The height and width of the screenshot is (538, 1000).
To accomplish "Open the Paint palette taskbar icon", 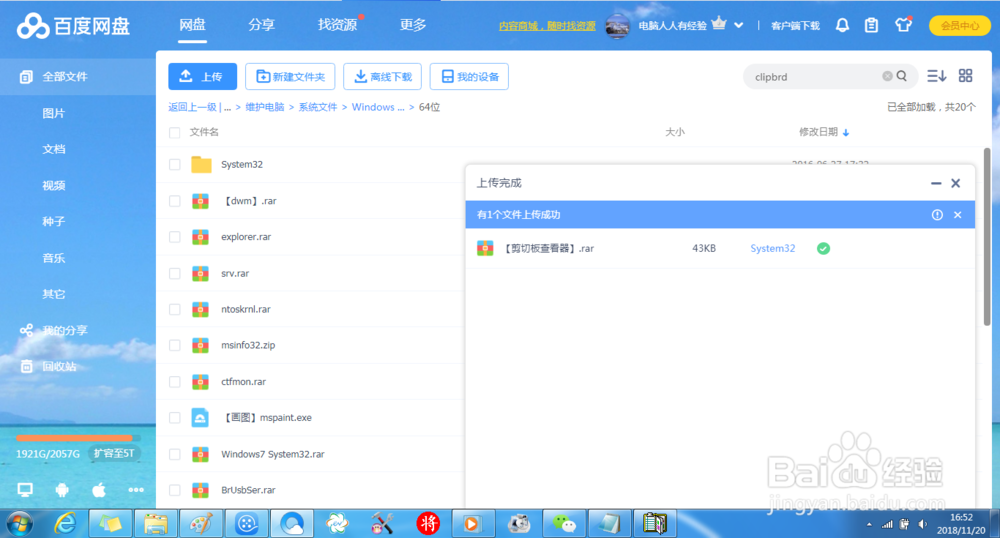I will pos(201,524).
